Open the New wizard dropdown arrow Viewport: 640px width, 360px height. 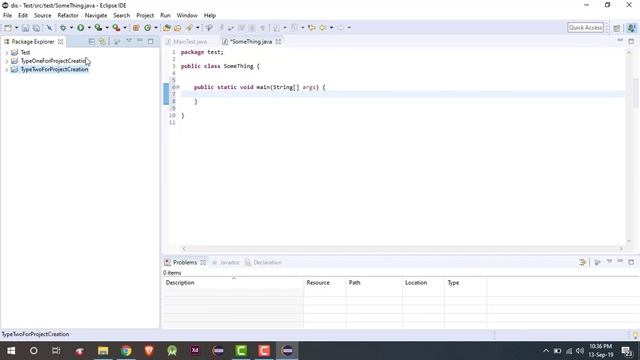coord(16,28)
